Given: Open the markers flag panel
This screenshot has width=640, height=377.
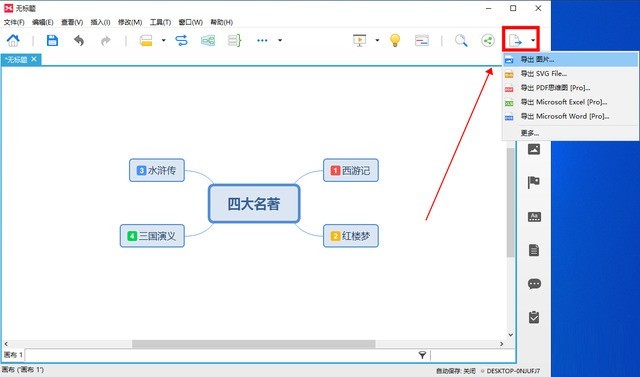Looking at the screenshot, I should 534,182.
